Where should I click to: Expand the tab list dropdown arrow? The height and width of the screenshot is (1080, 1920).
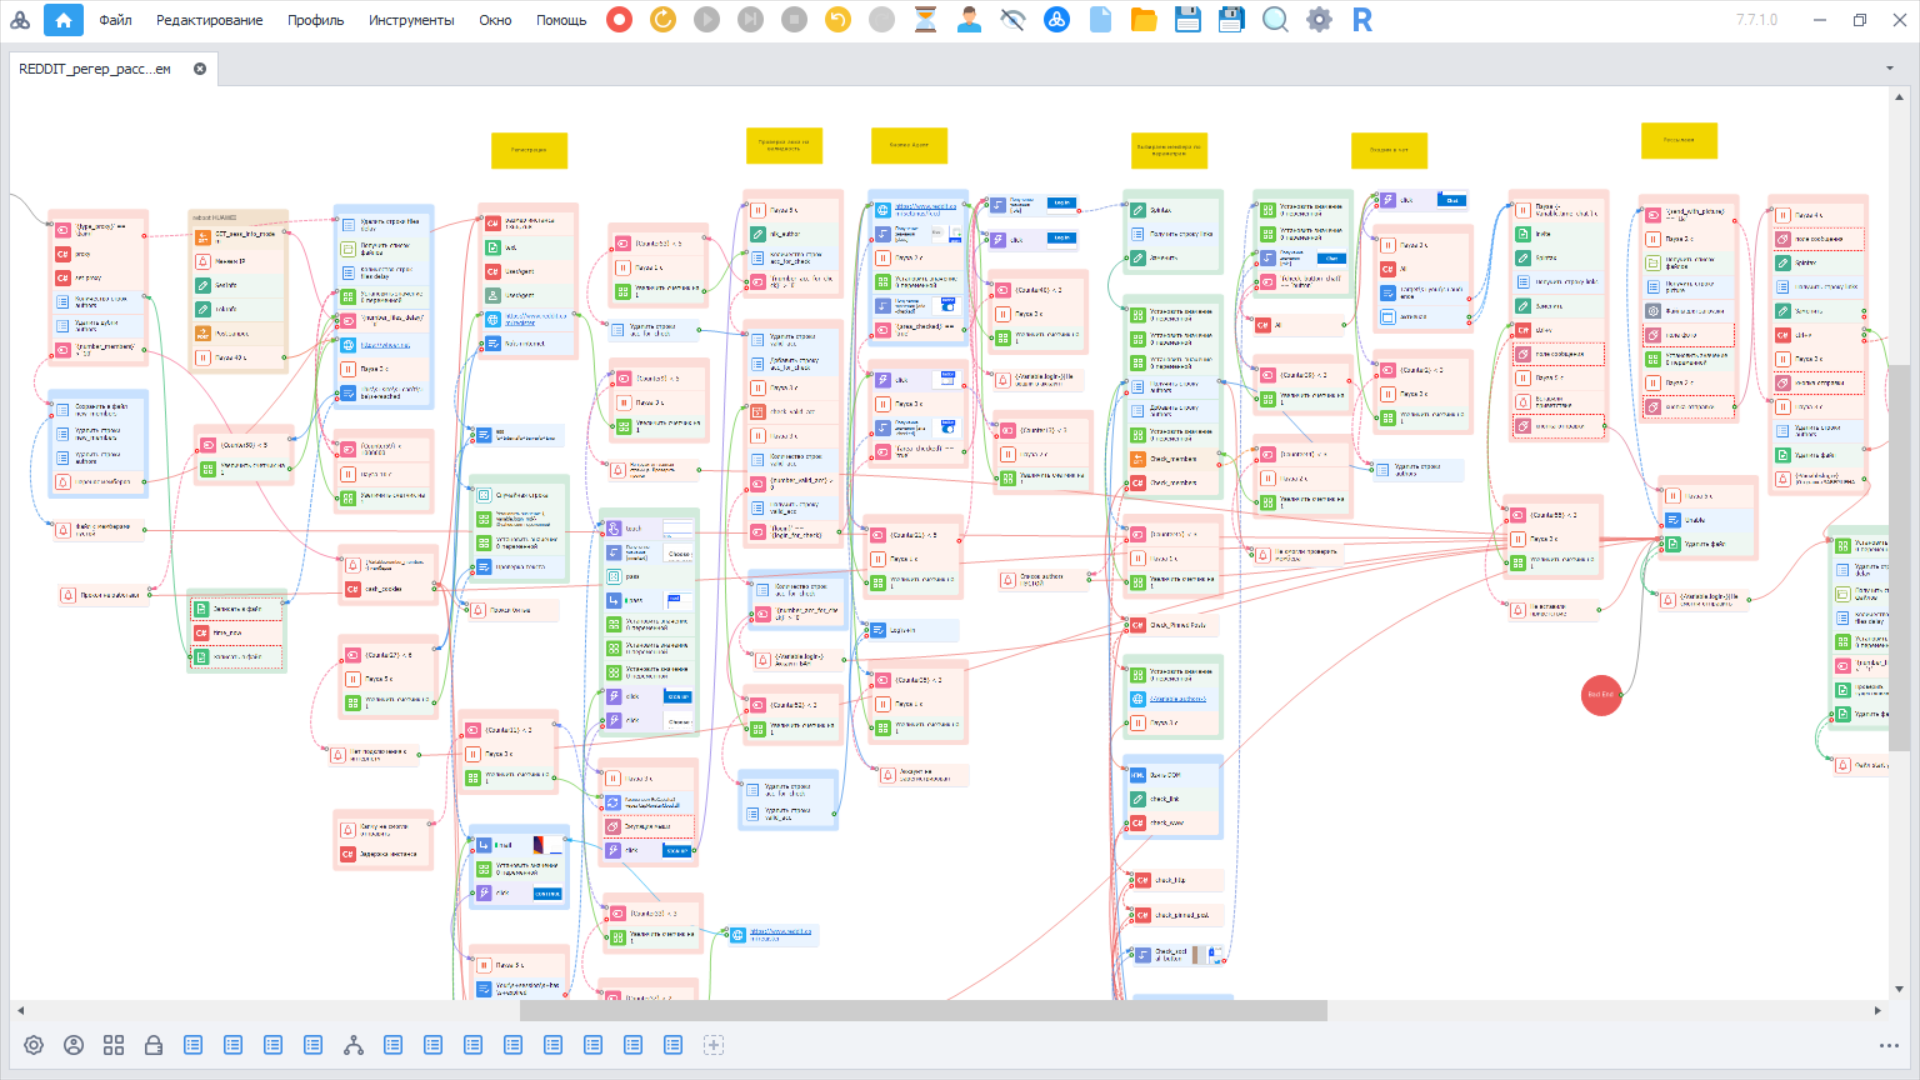click(x=1890, y=68)
